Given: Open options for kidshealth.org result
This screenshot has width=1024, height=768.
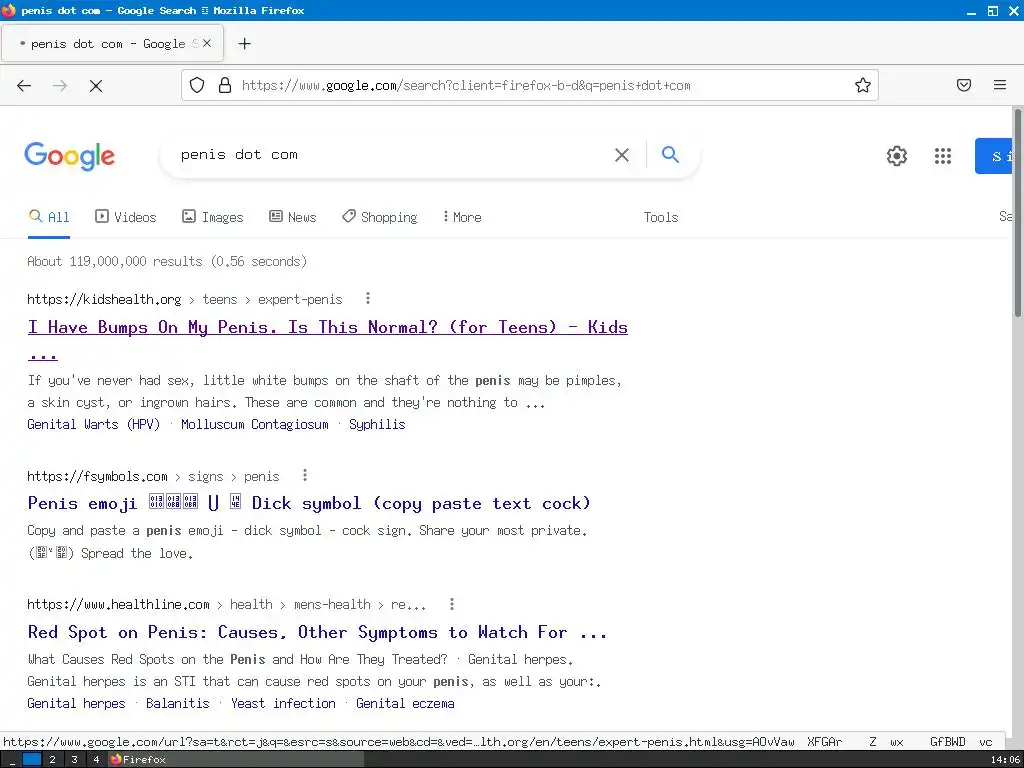Looking at the screenshot, I should [x=368, y=298].
